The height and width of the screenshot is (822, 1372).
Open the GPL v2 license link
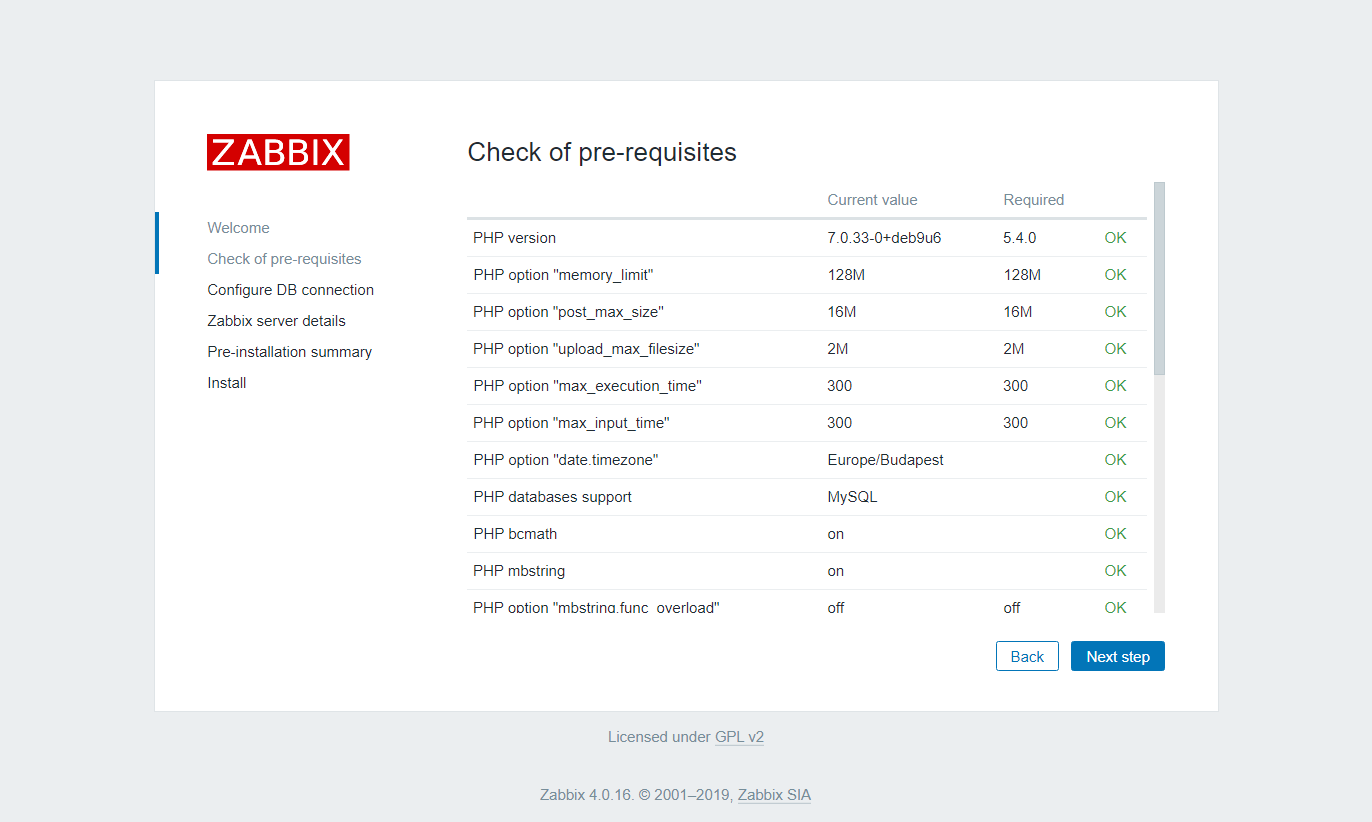click(x=739, y=737)
